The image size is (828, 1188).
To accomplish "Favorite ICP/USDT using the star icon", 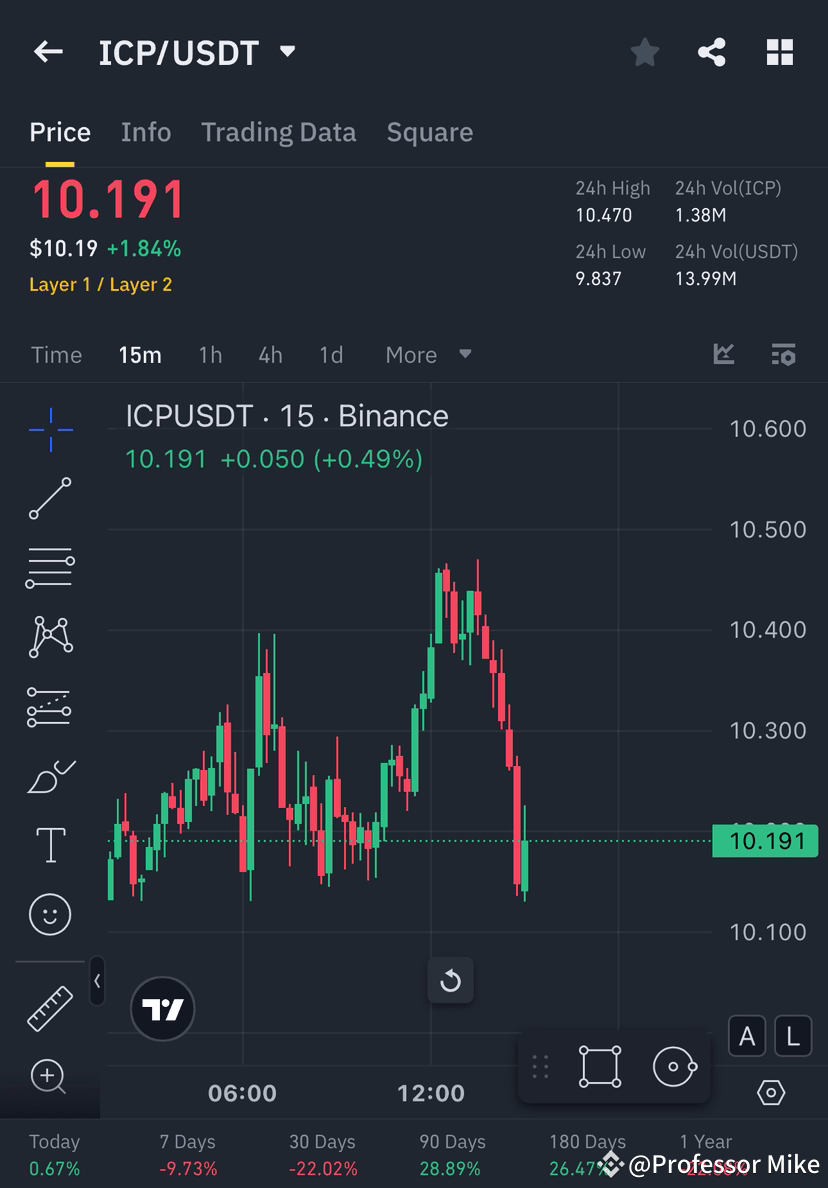I will (644, 52).
